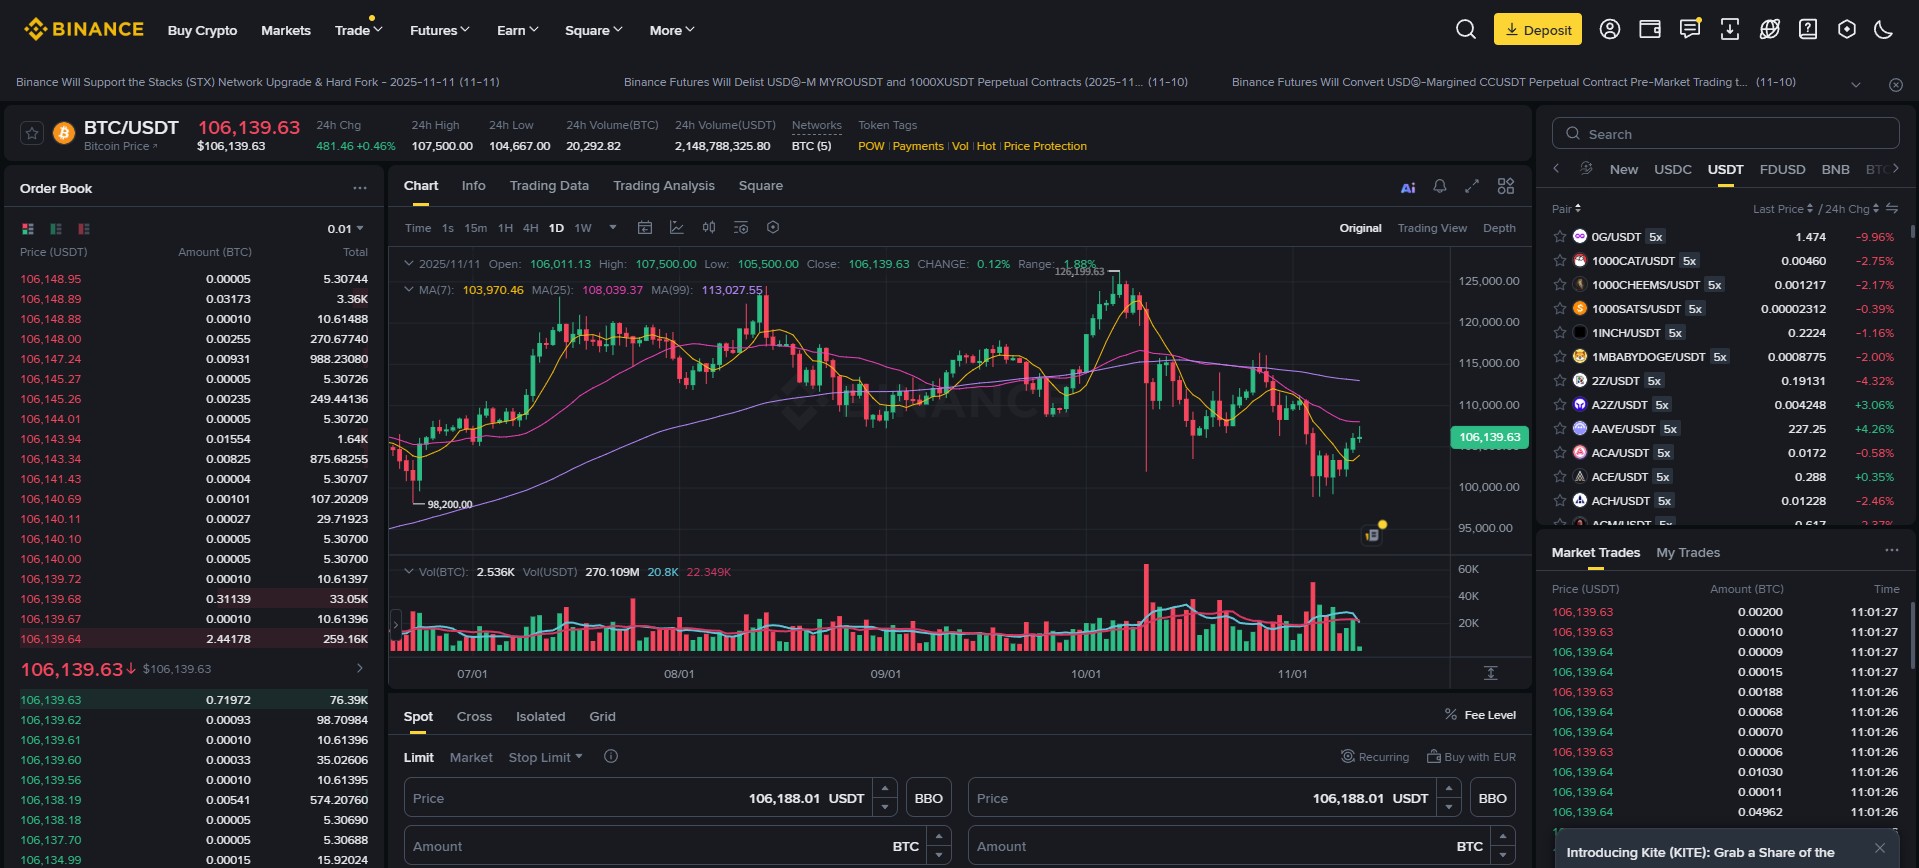The width and height of the screenshot is (1919, 868).
Task: Open the more time intervals dropdown arrow
Action: (x=613, y=228)
